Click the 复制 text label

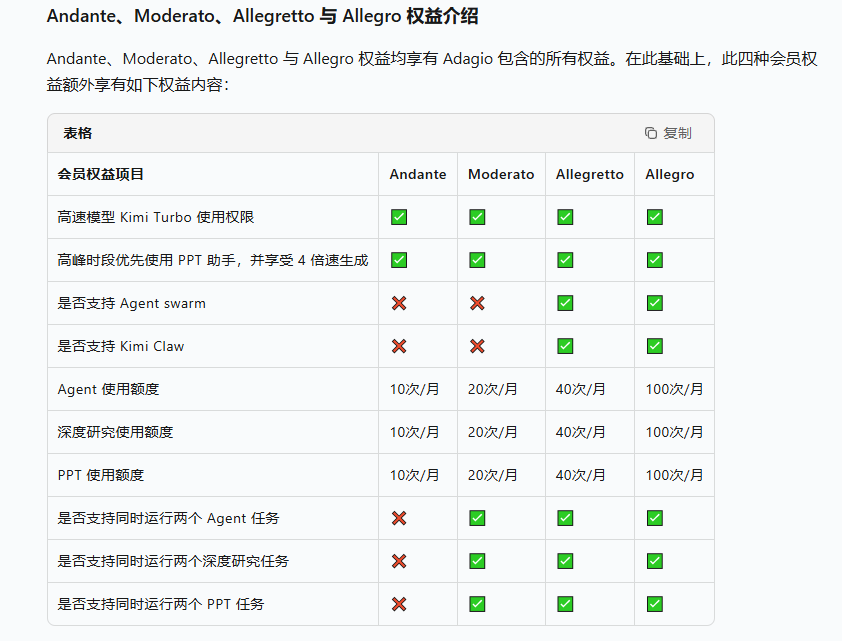(x=677, y=133)
